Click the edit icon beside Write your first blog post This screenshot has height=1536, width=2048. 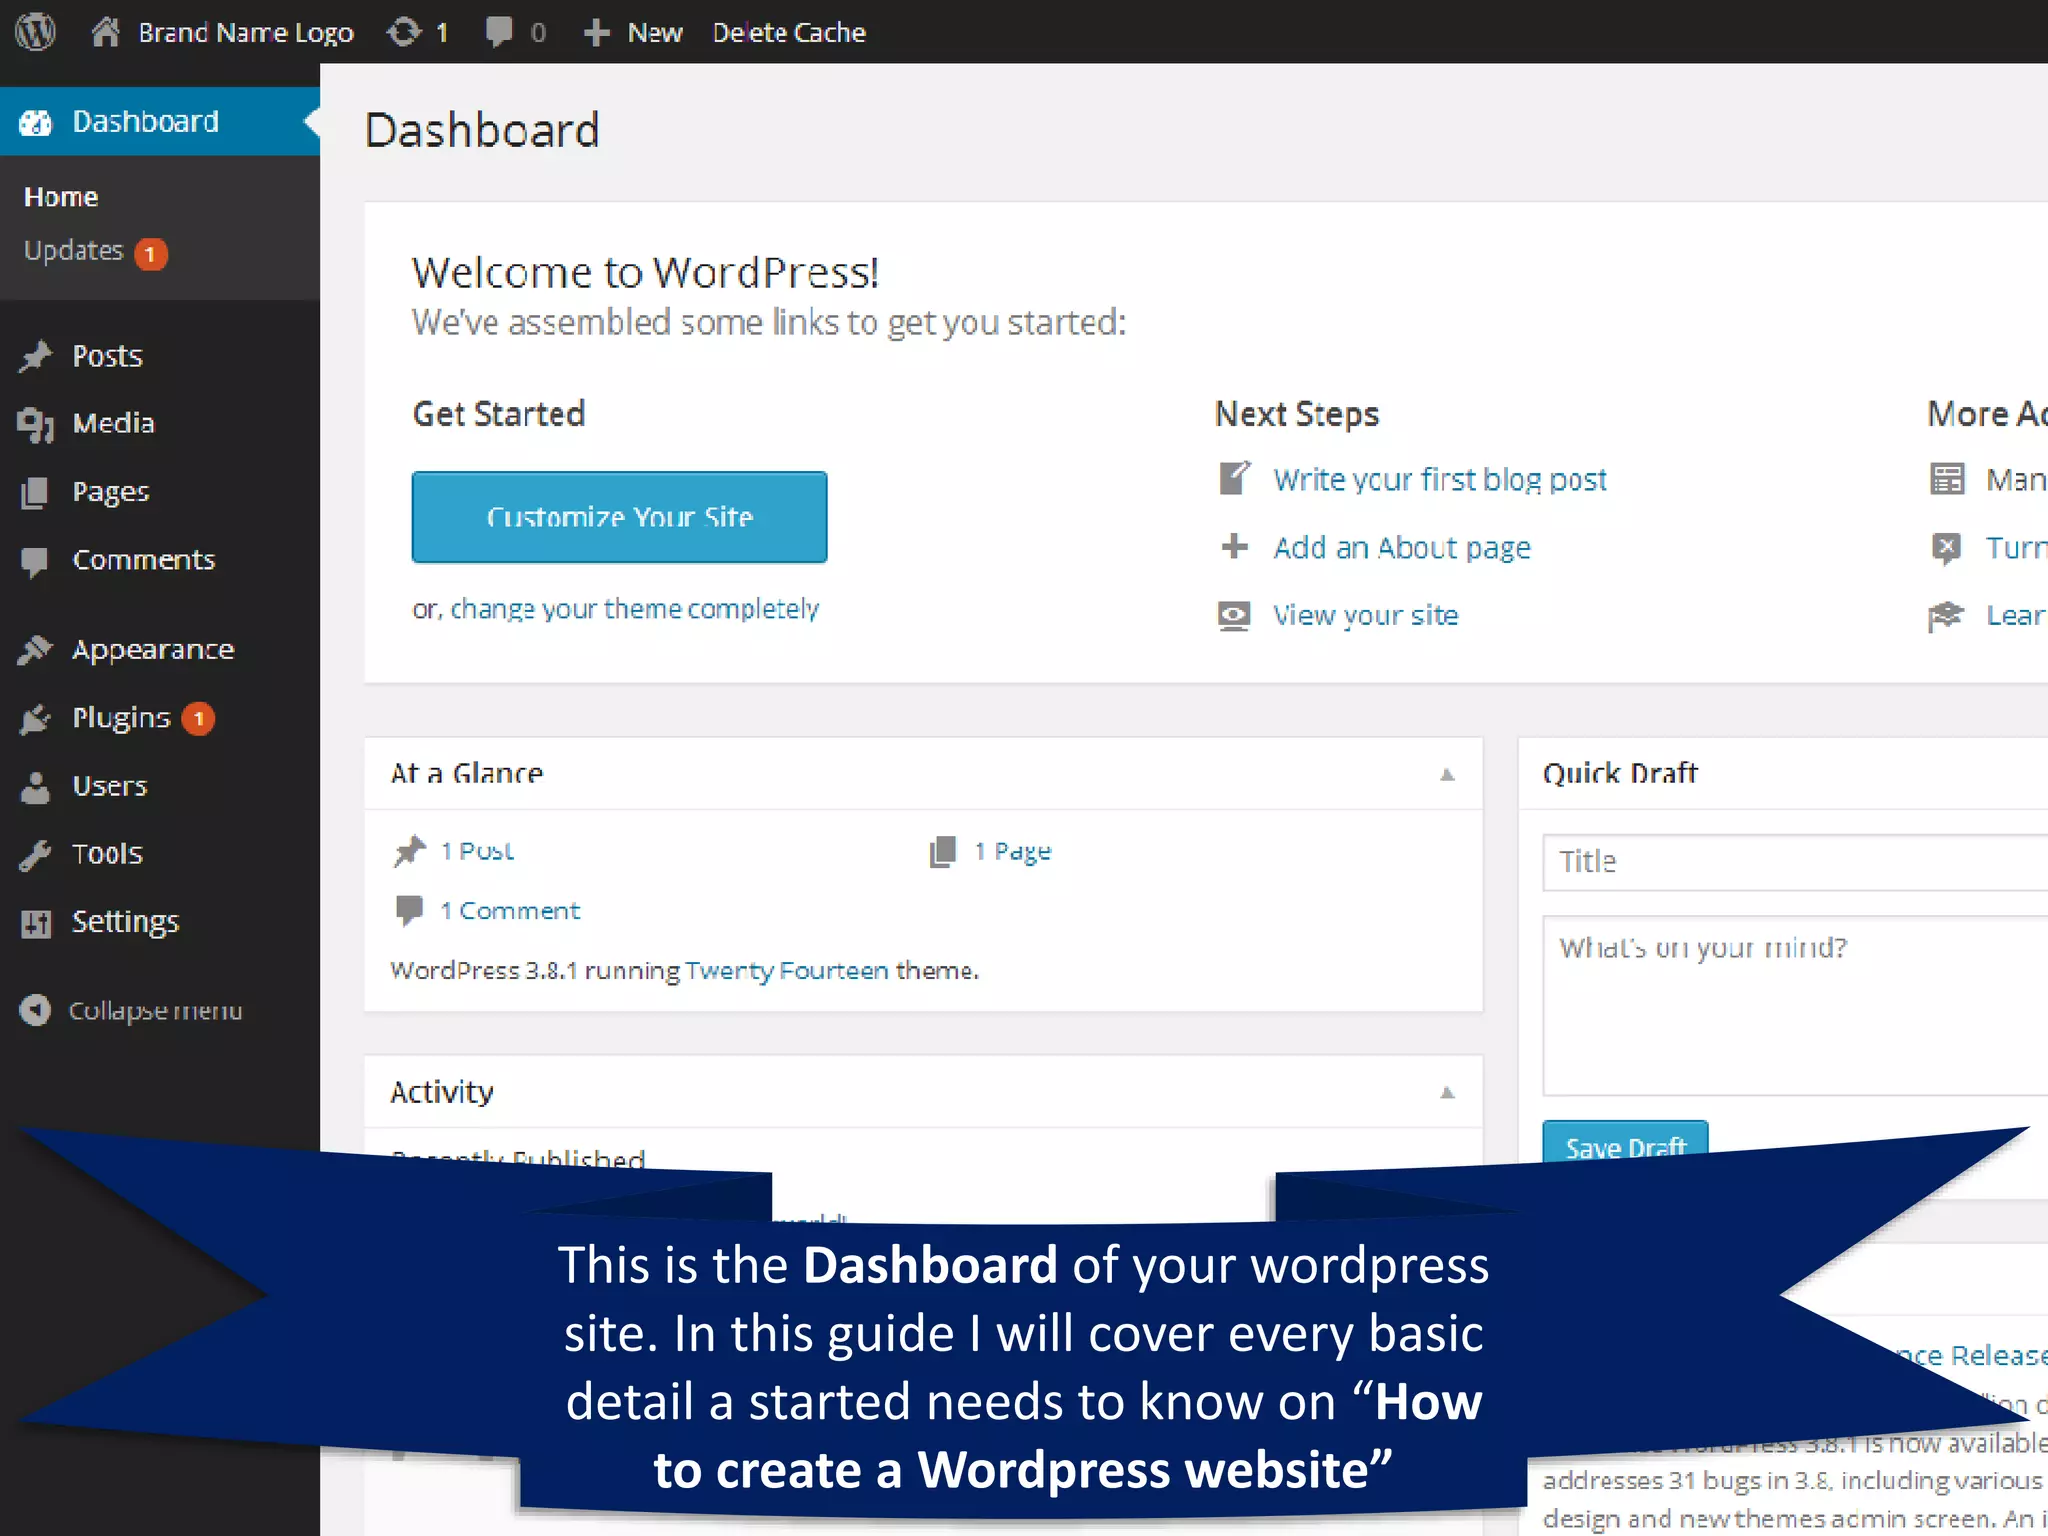pyautogui.click(x=1235, y=478)
